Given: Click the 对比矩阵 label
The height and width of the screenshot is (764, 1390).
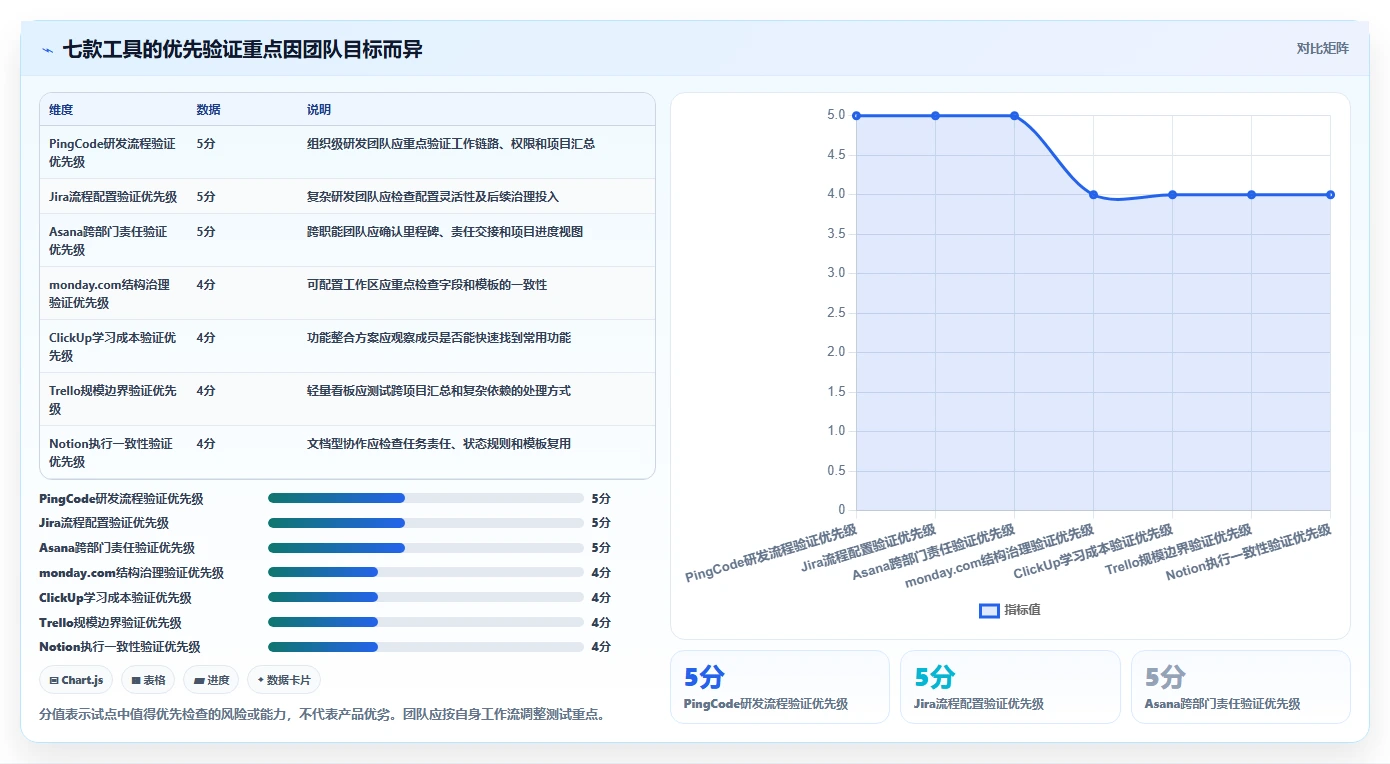Looking at the screenshot, I should [x=1322, y=48].
